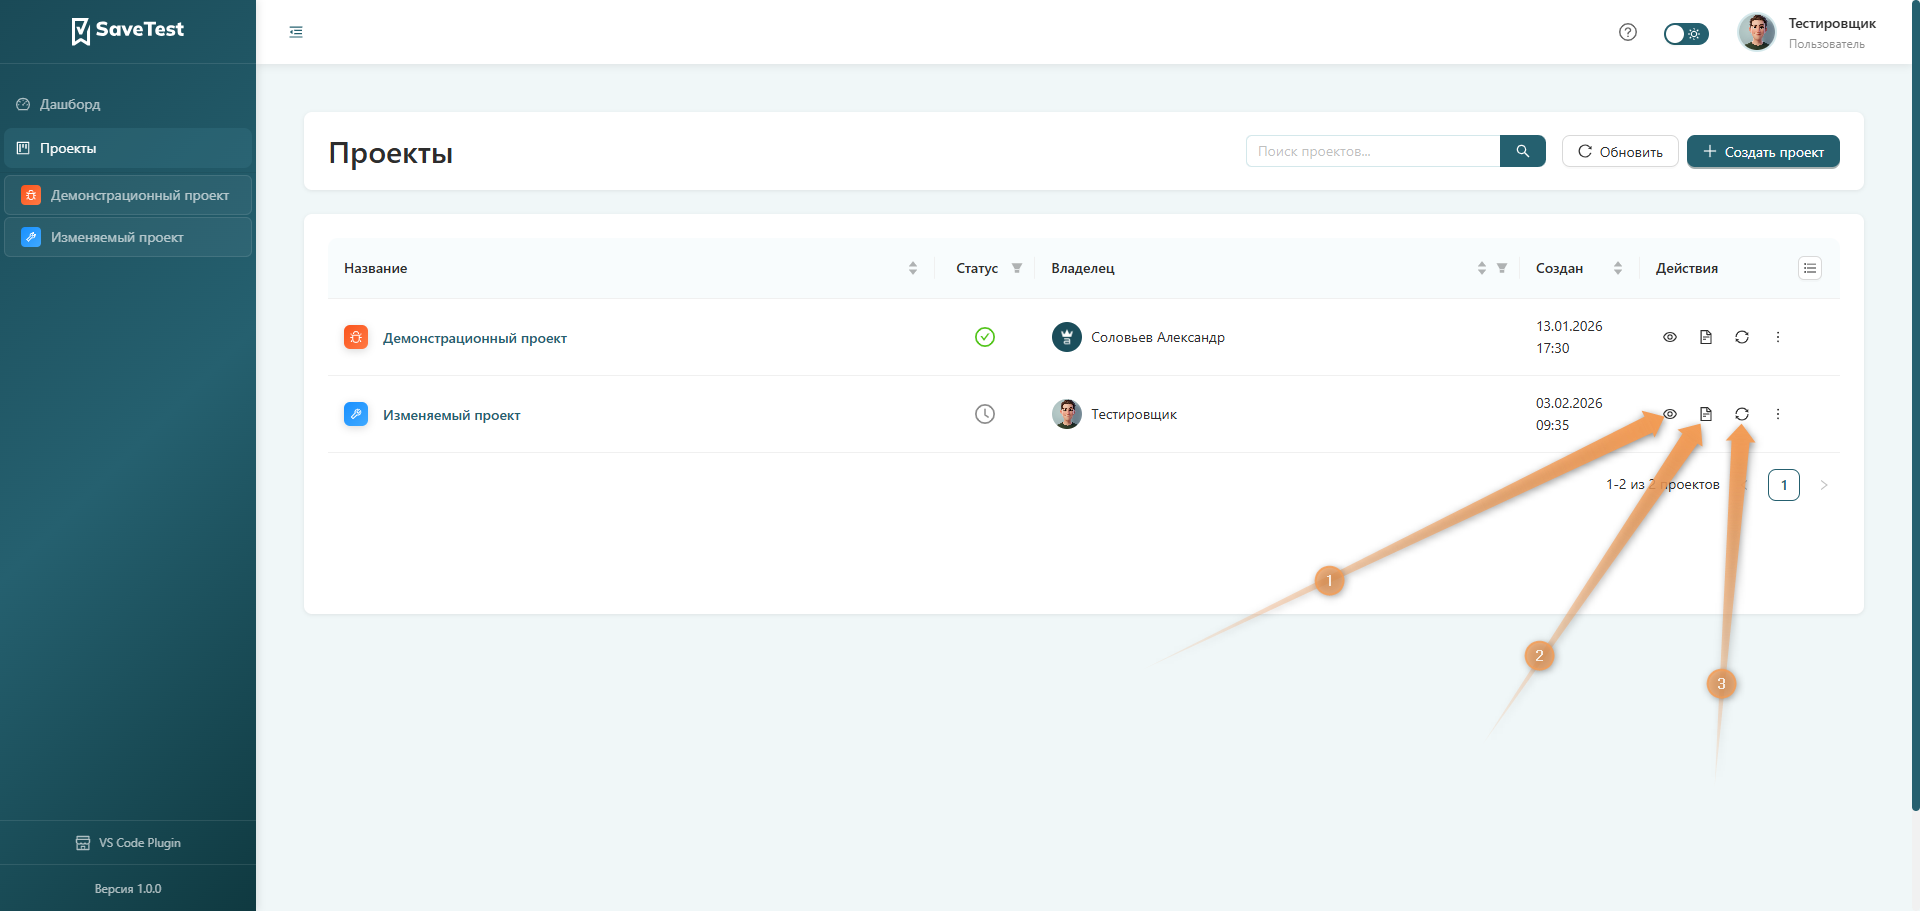
Task: Open the Статус column filter
Action: click(1017, 268)
